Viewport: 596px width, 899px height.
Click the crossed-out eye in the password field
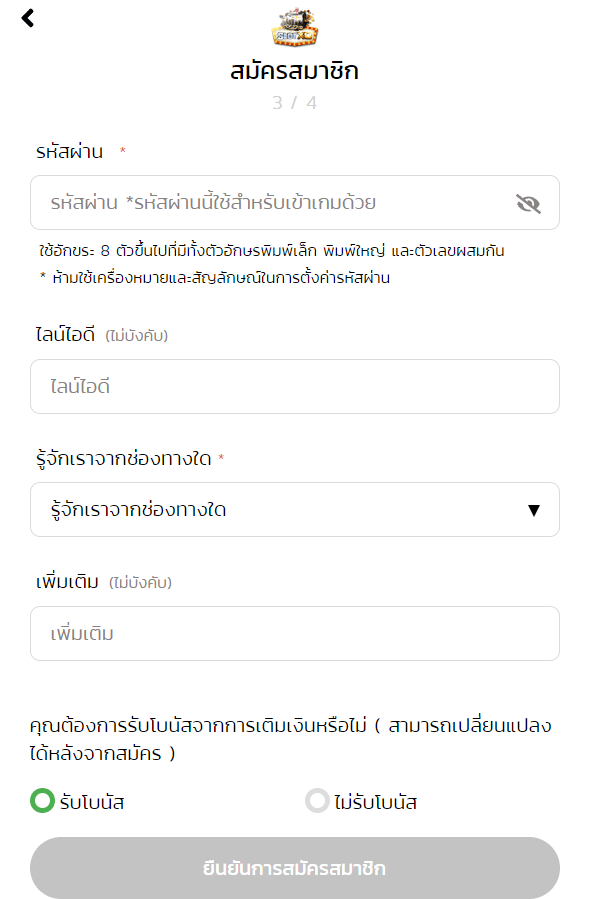pos(527,202)
